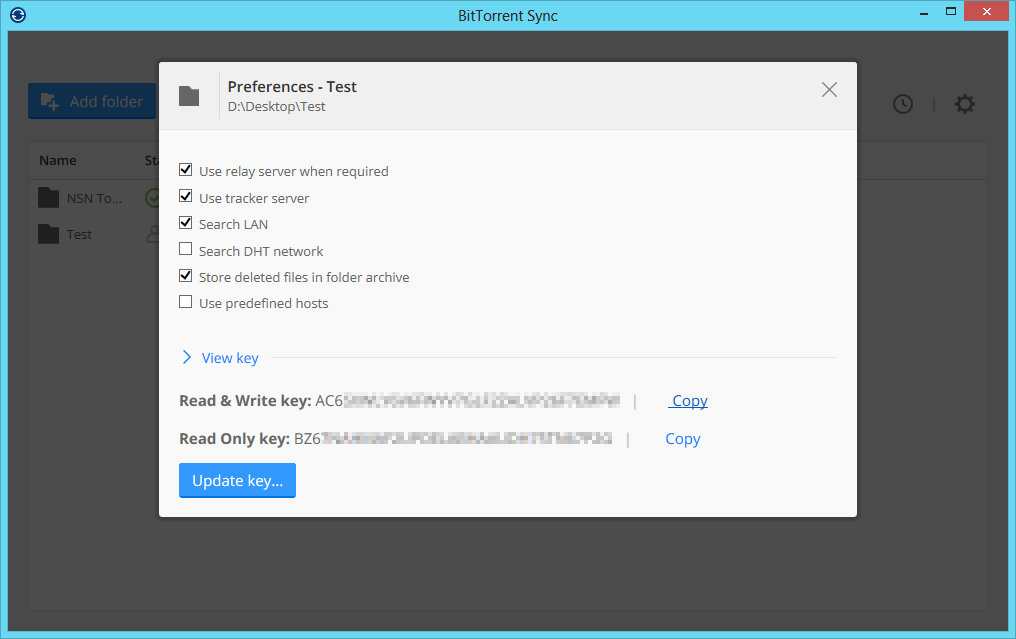This screenshot has width=1016, height=639.
Task: Disable Use relay server when required
Action: [185, 170]
